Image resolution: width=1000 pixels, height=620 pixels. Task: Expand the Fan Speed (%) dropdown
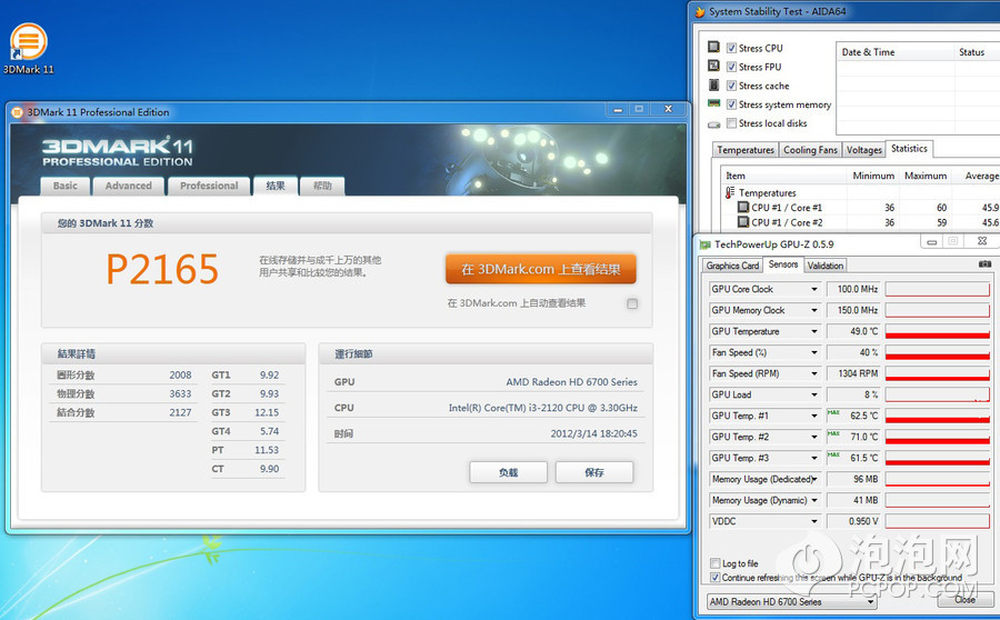point(814,352)
